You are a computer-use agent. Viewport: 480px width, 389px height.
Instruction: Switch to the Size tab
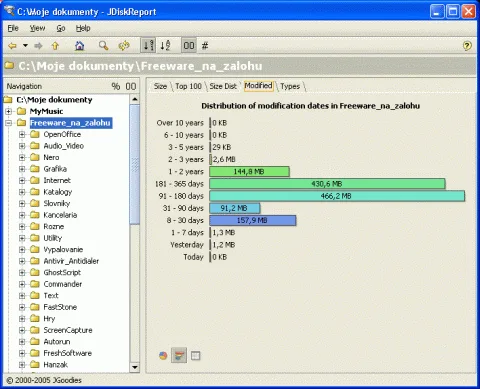160,86
